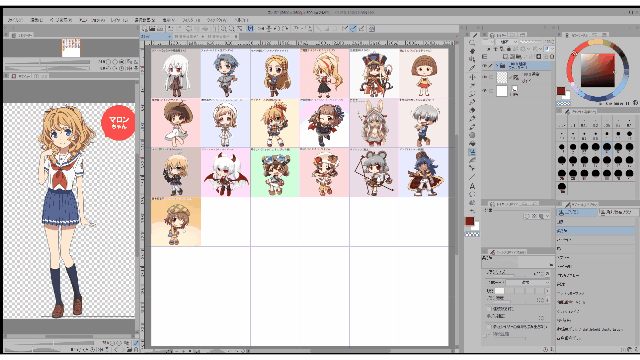Click the canvas vertical scrollbar
The image size is (640, 360).
coord(456,196)
